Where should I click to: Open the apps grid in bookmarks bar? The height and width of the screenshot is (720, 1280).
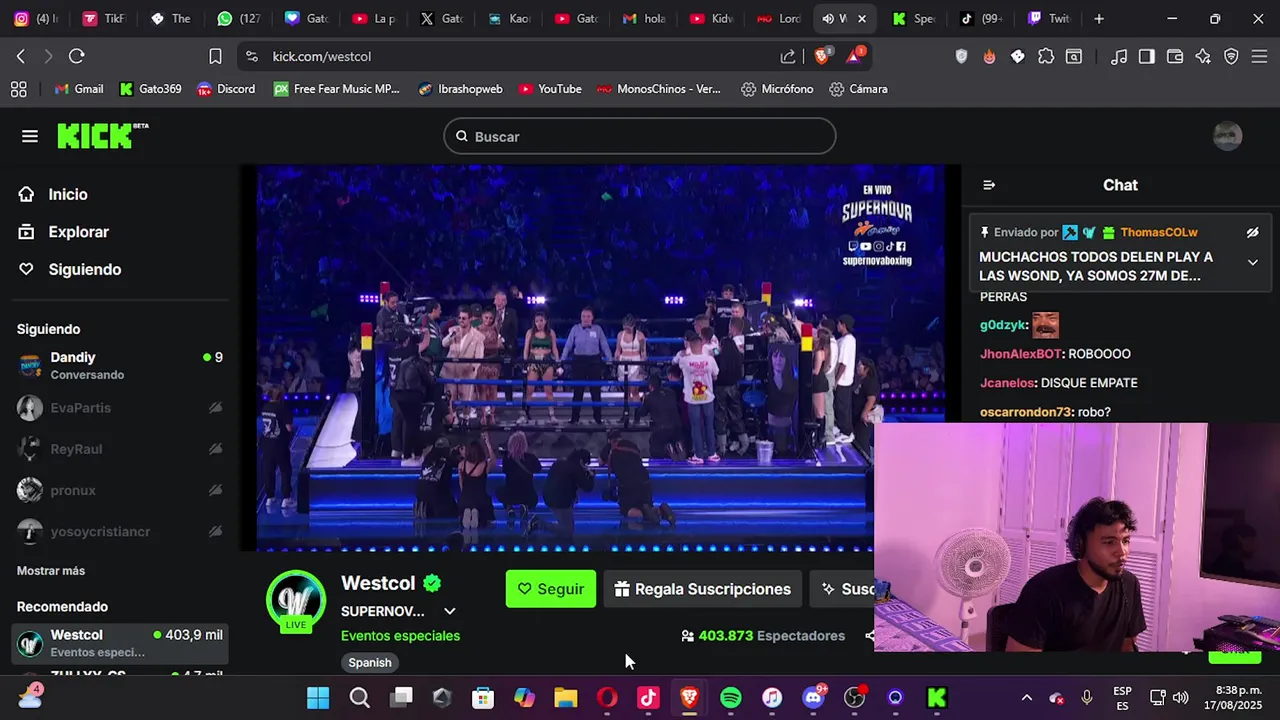pyautogui.click(x=18, y=89)
